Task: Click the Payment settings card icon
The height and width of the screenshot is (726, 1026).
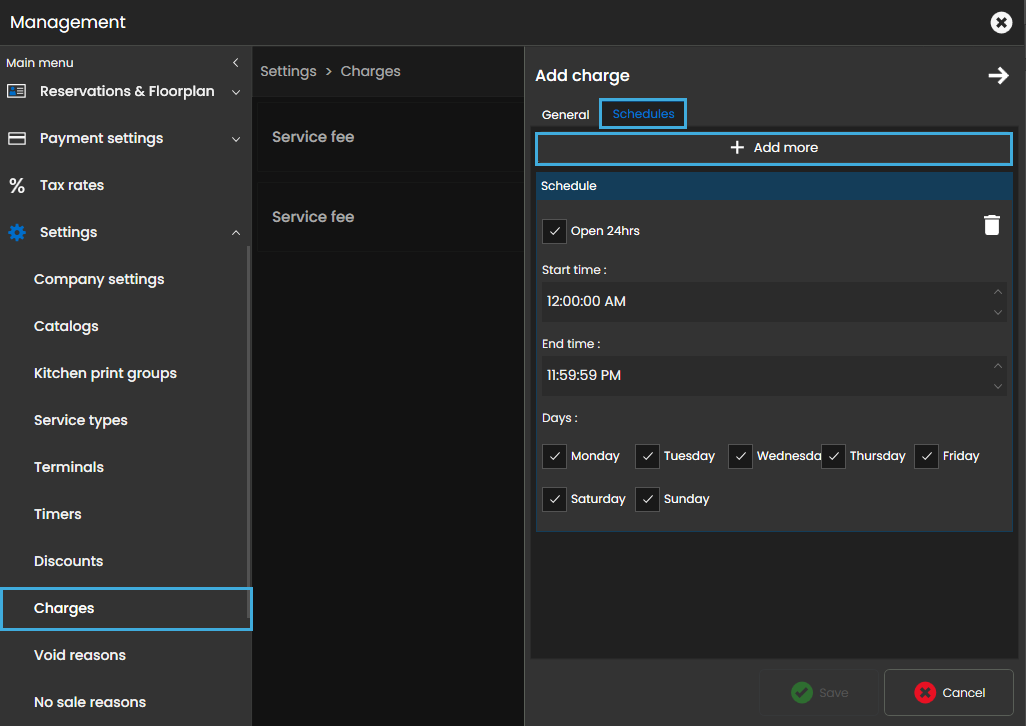Action: pyautogui.click(x=17, y=138)
